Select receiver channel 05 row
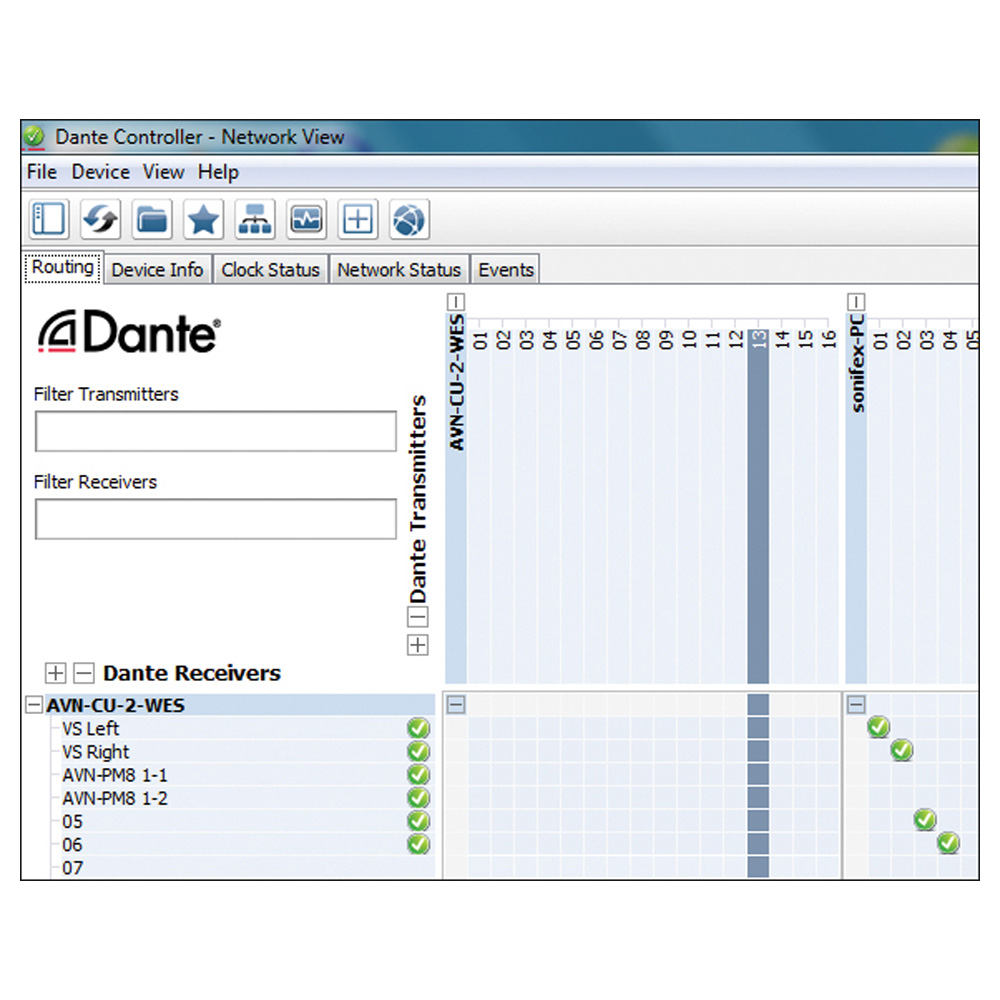Viewport: 1000px width, 1000px height. pyautogui.click(x=247, y=821)
